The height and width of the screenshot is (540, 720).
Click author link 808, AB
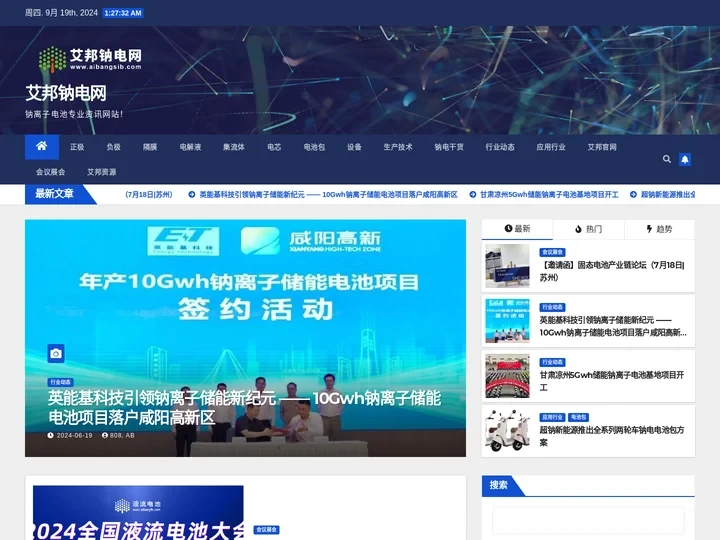118,435
